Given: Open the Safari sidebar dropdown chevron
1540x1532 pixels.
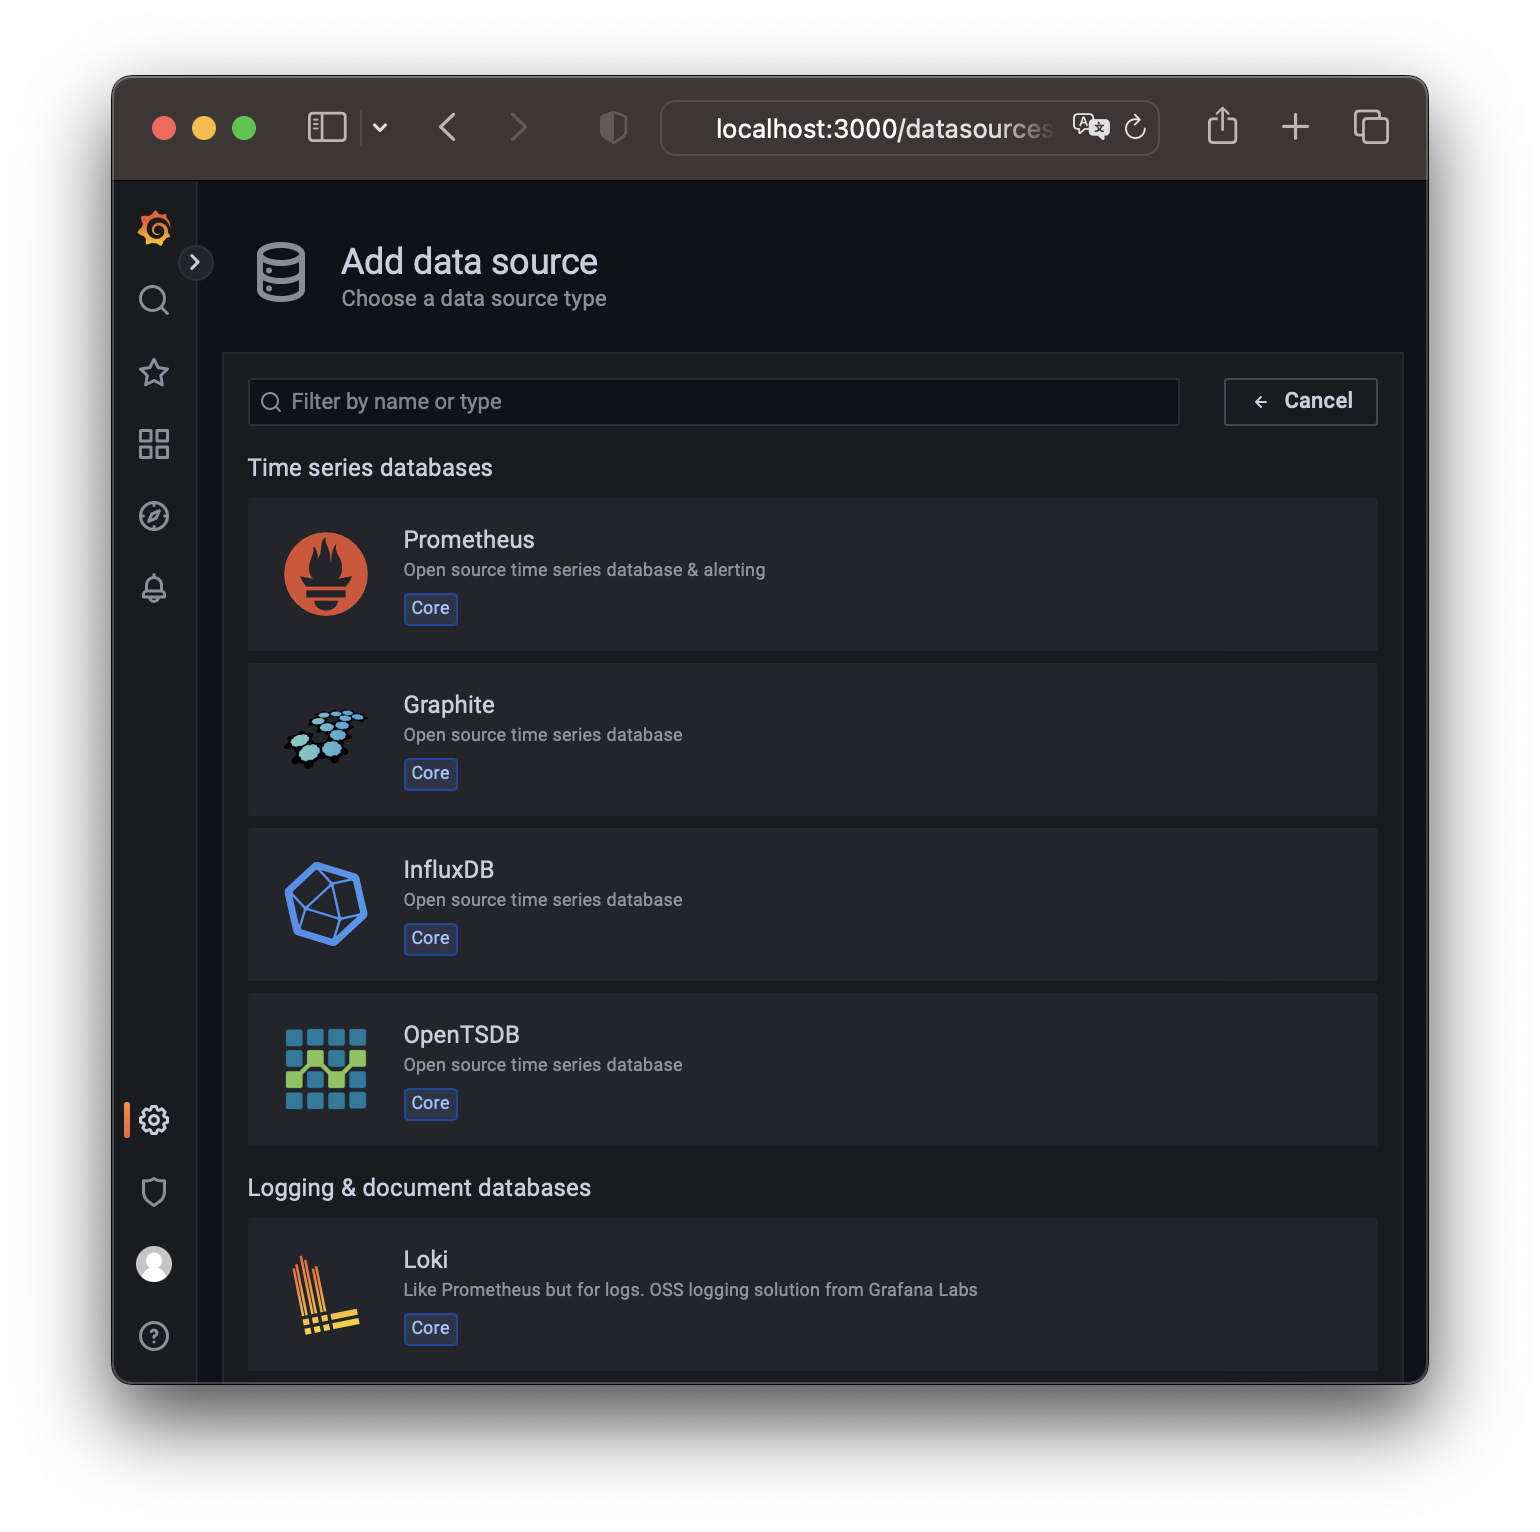Looking at the screenshot, I should (x=380, y=127).
